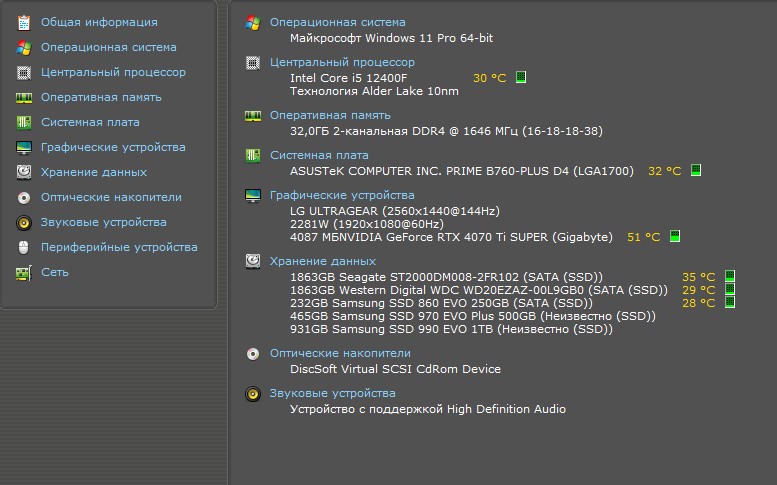Click optical disc icon in sidebar
The height and width of the screenshot is (485, 777).
pos(24,198)
